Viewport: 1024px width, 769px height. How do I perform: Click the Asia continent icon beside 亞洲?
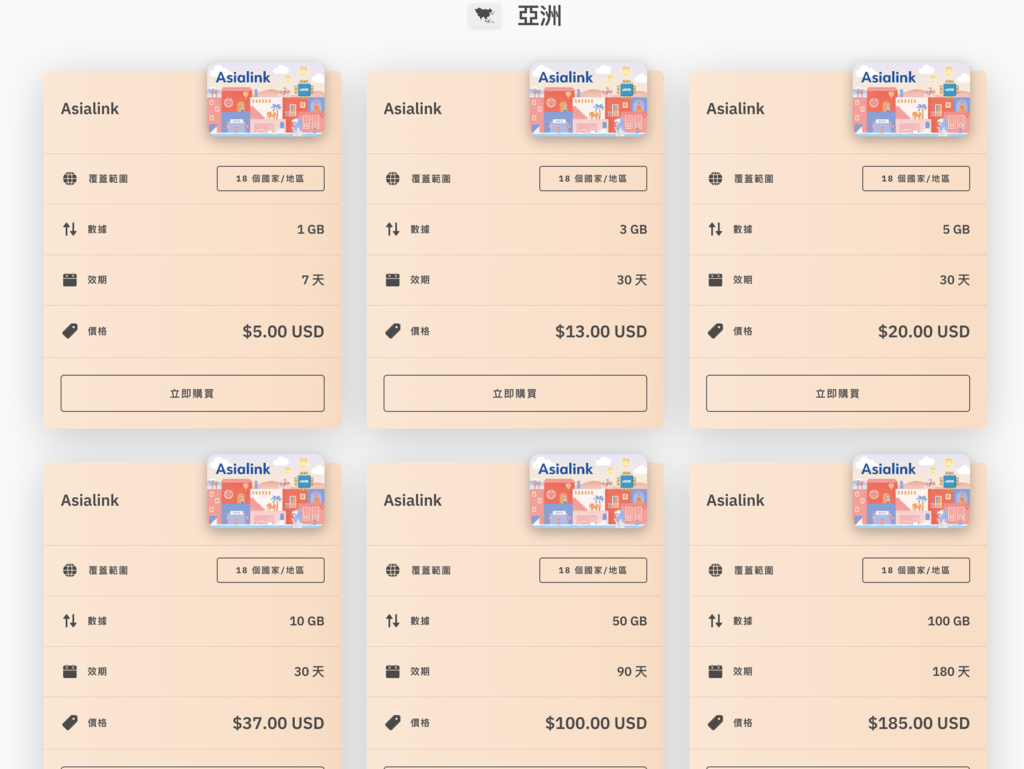pos(484,15)
